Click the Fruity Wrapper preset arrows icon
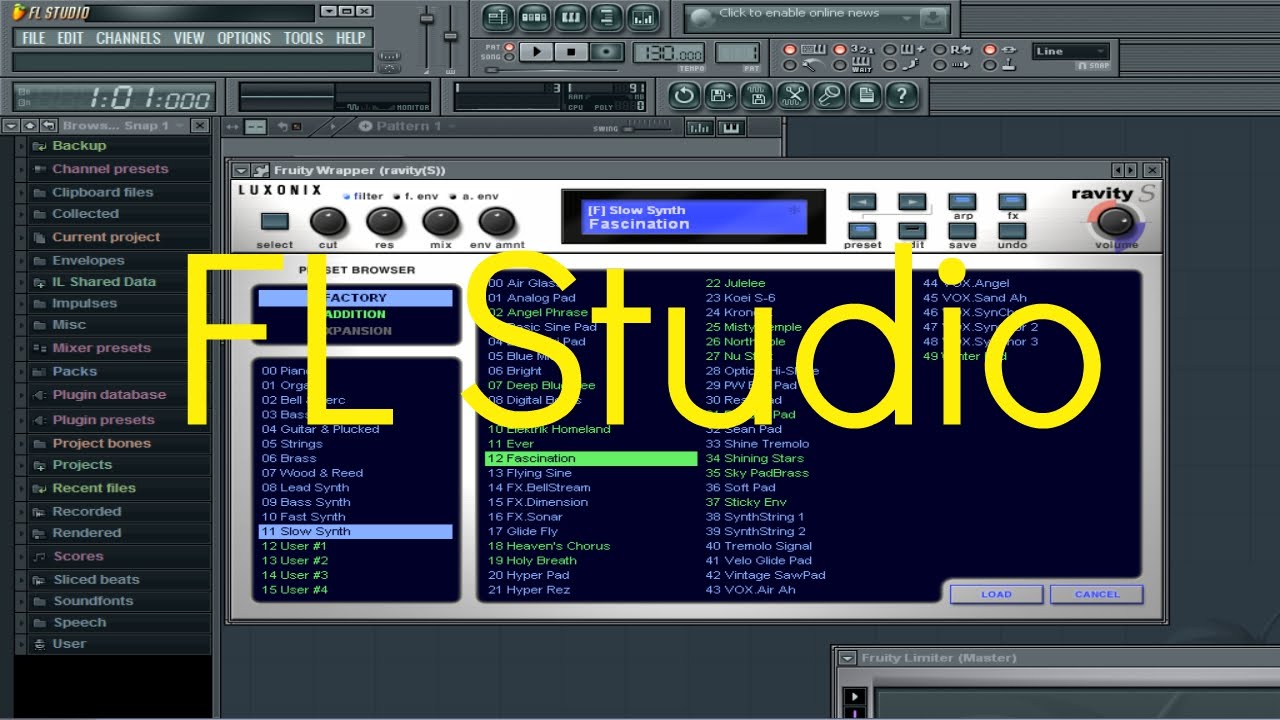This screenshot has height=720, width=1280. tap(1124, 171)
